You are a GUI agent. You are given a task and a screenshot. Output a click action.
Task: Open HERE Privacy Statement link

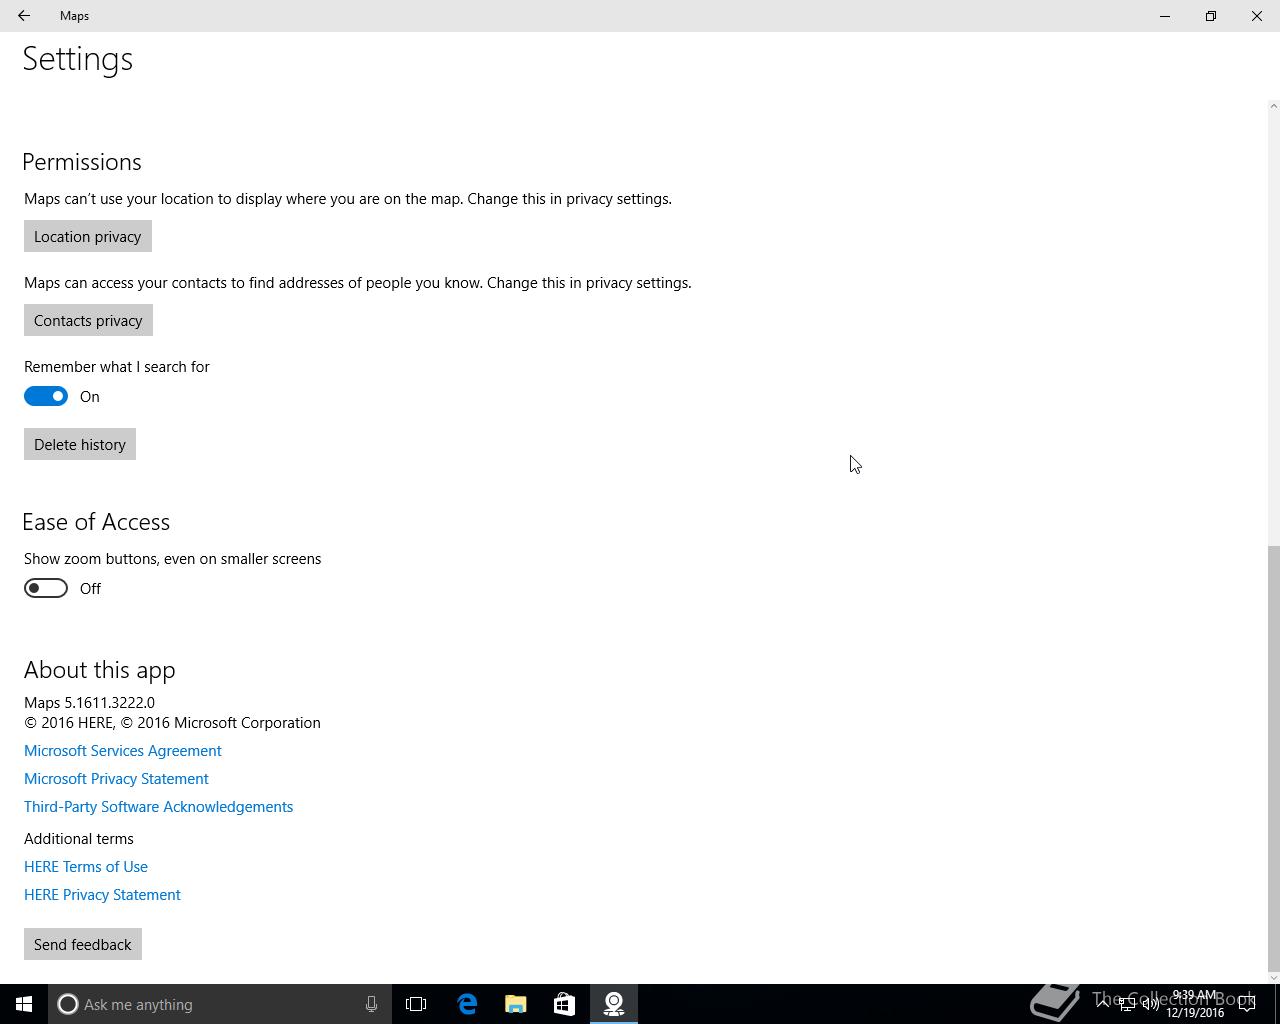point(102,894)
